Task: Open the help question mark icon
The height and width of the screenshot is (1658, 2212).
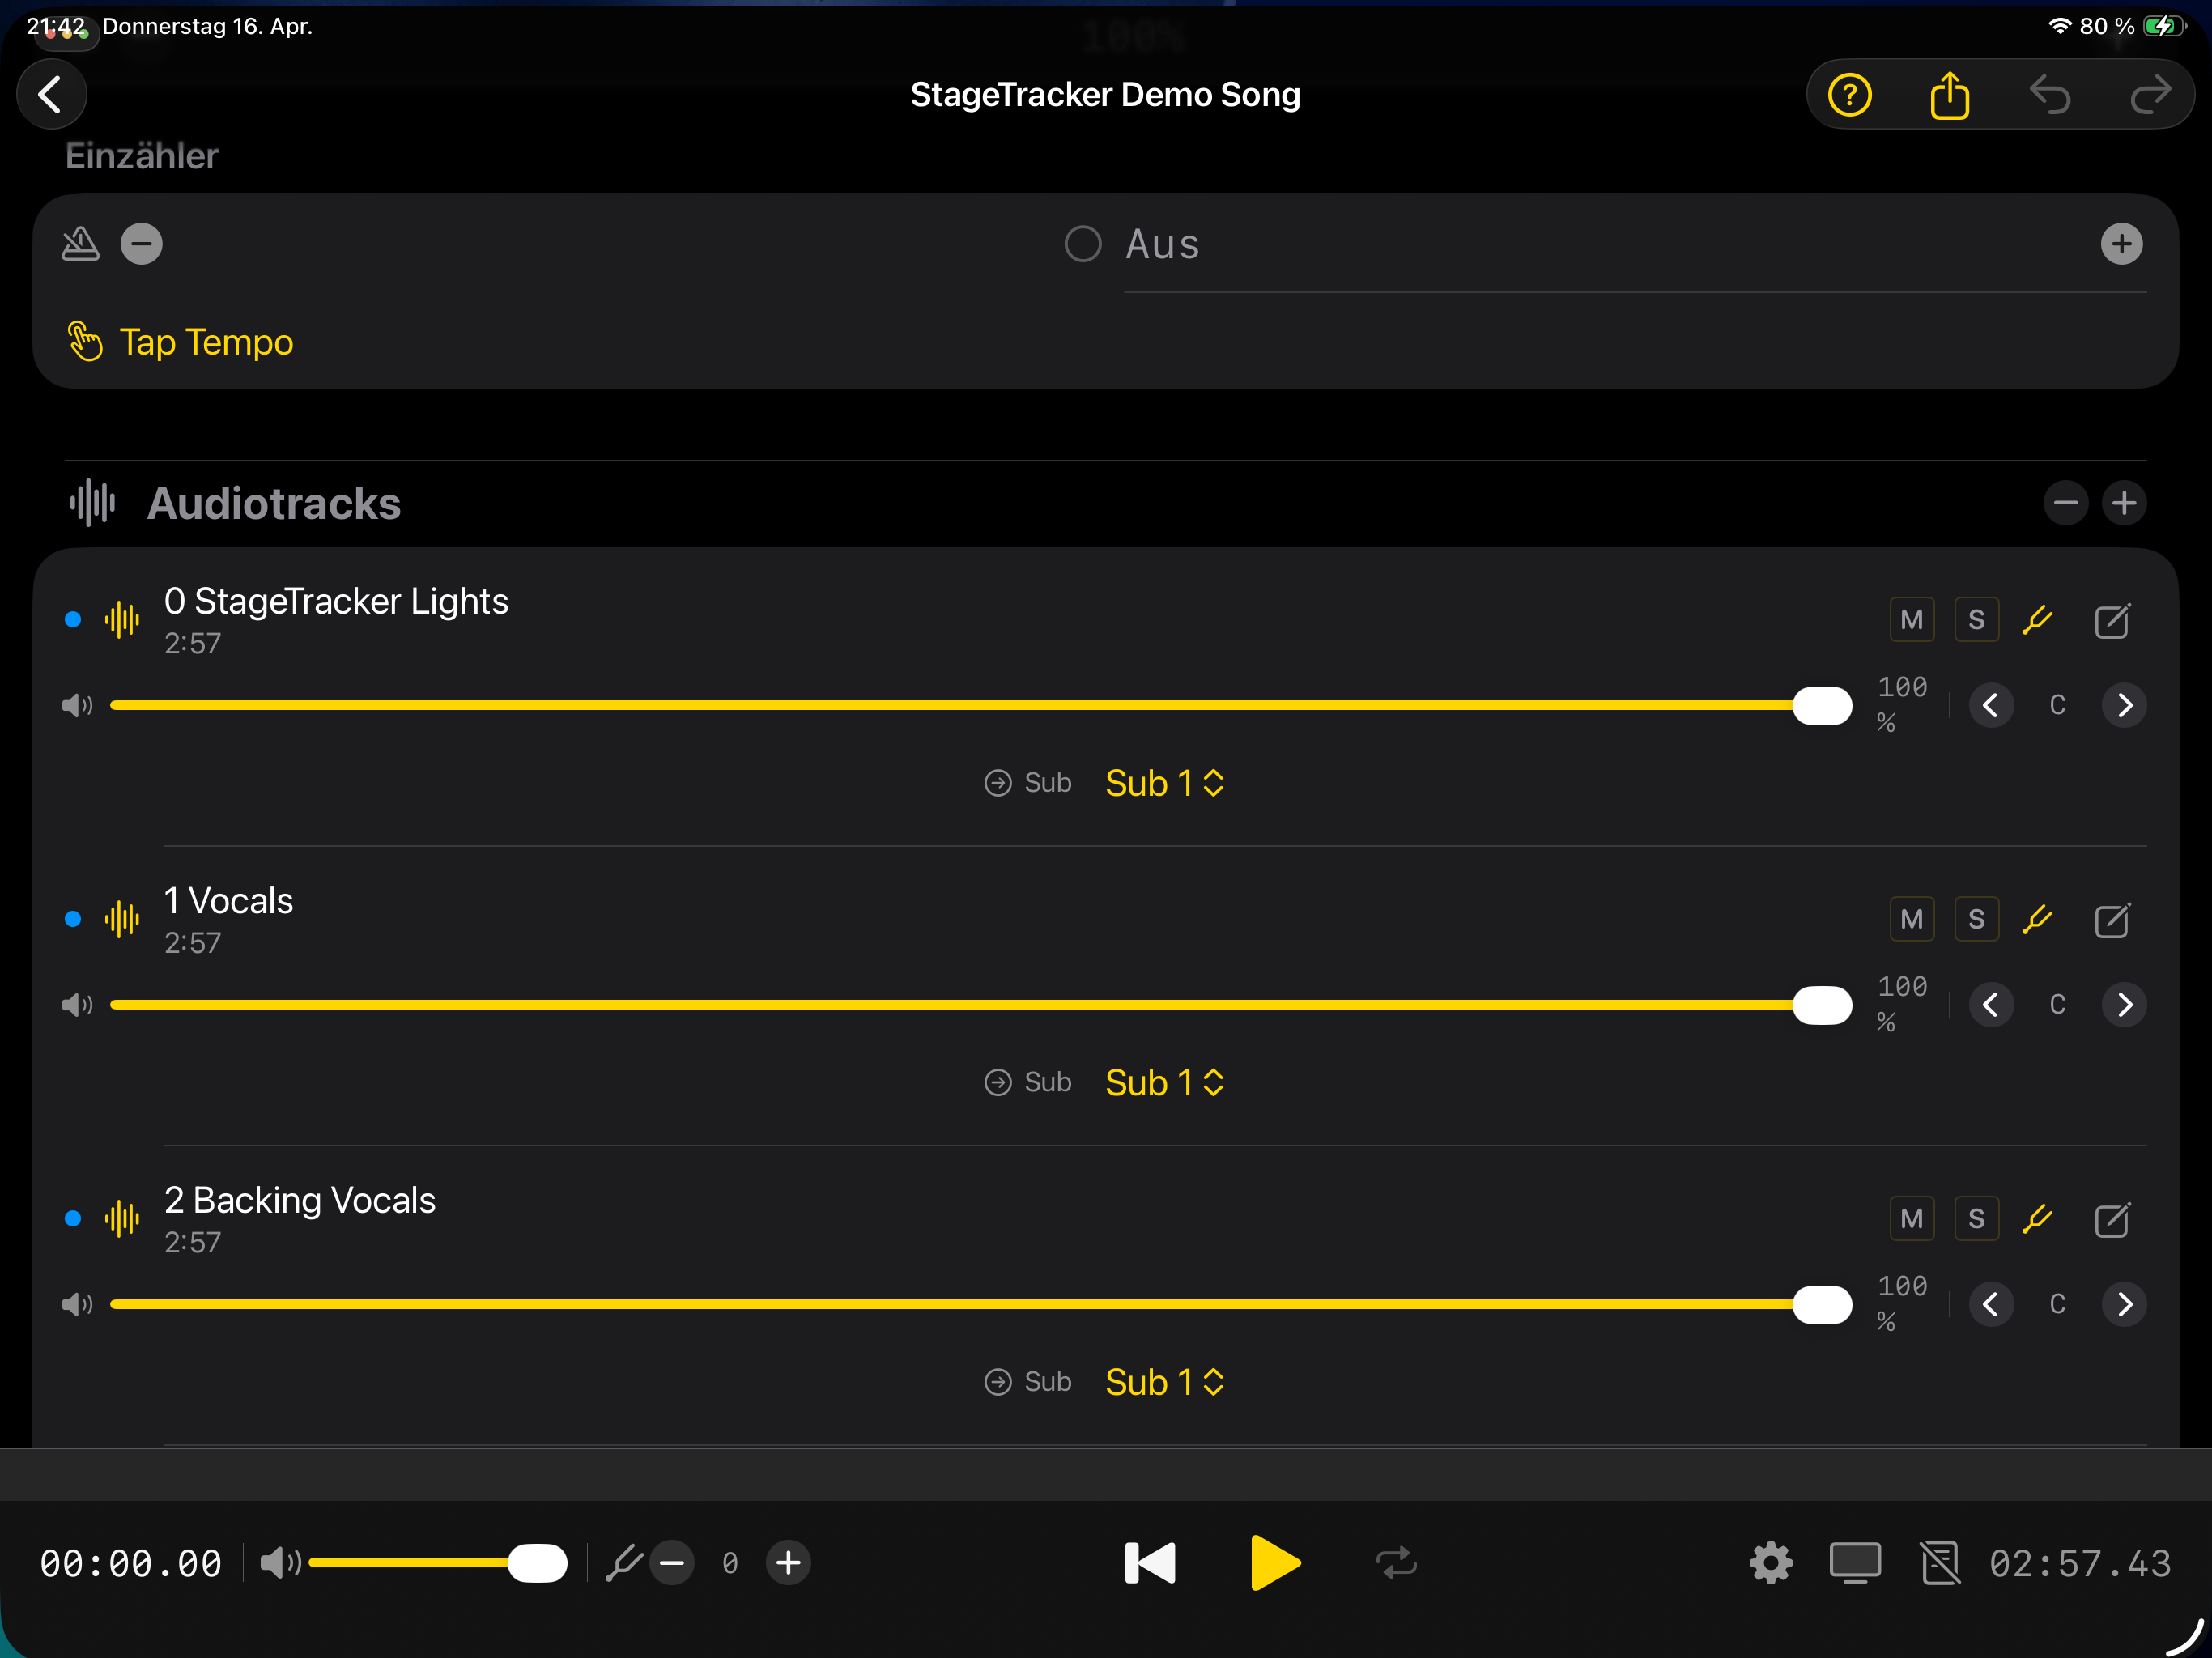Action: (1849, 96)
